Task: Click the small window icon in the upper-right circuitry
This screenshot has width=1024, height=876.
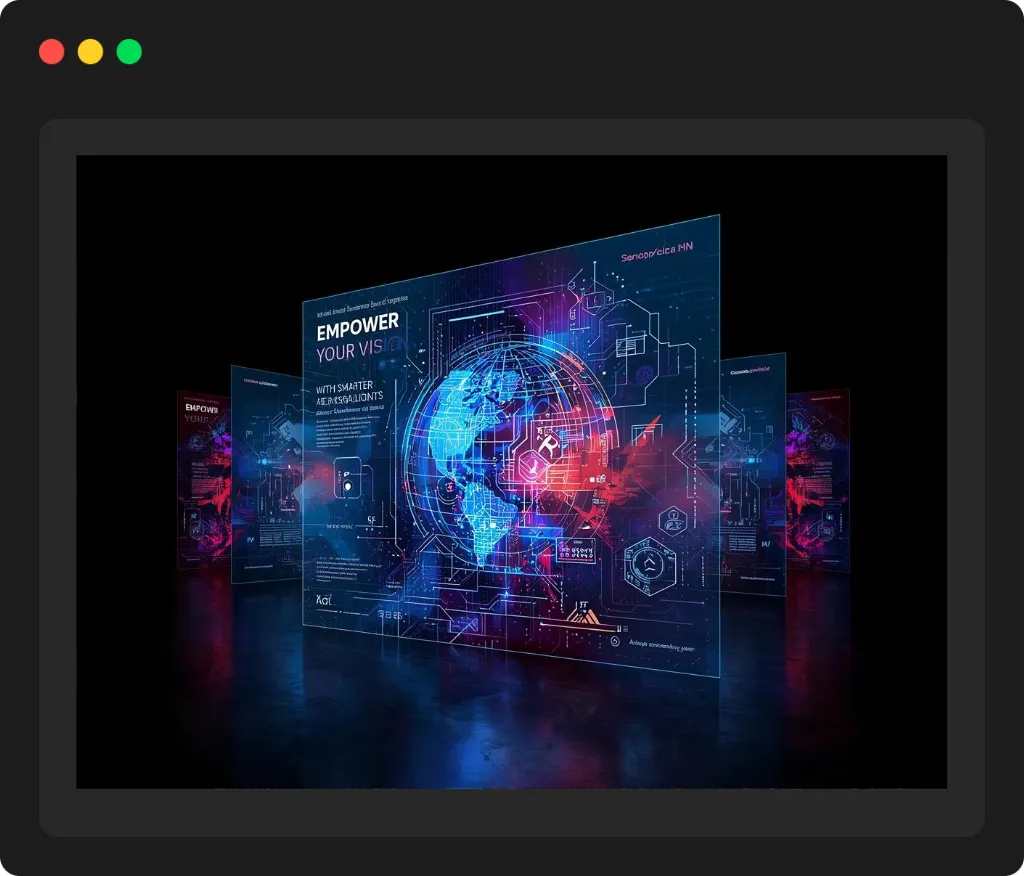Action: [631, 342]
